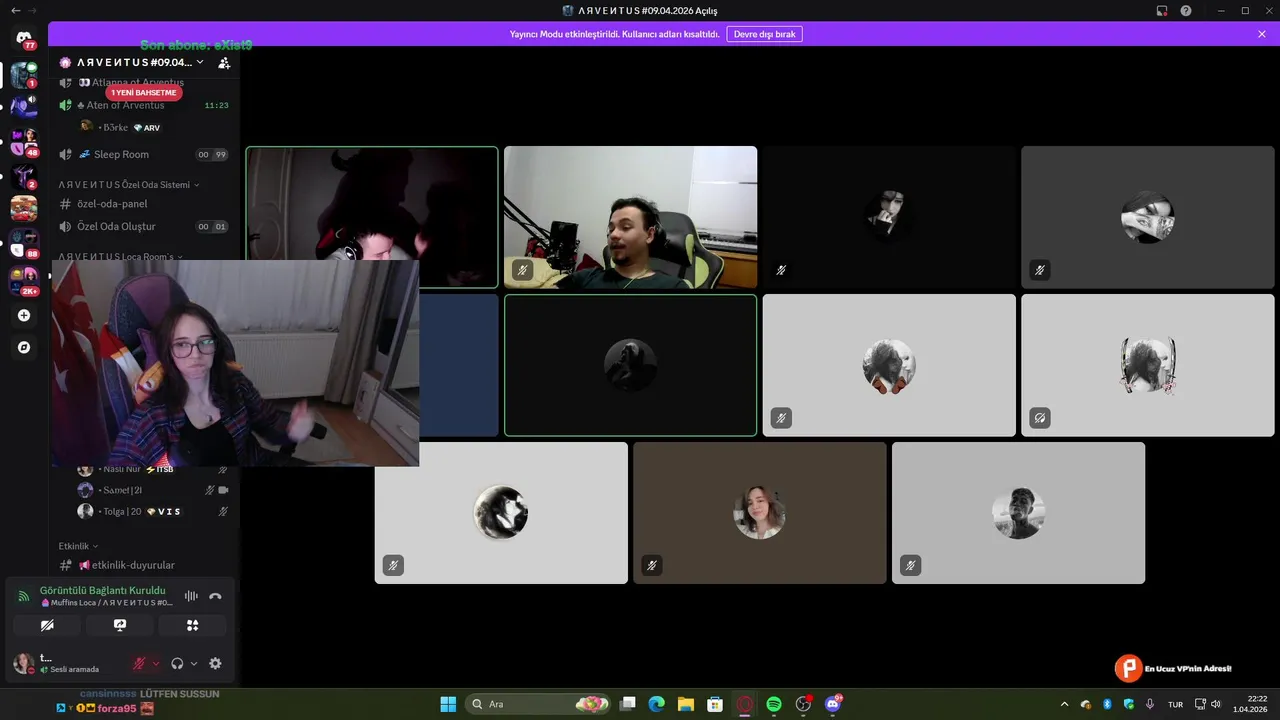Click Devre dışı bırak streamer mode button
Viewport: 1280px width, 720px height.
[x=764, y=34]
